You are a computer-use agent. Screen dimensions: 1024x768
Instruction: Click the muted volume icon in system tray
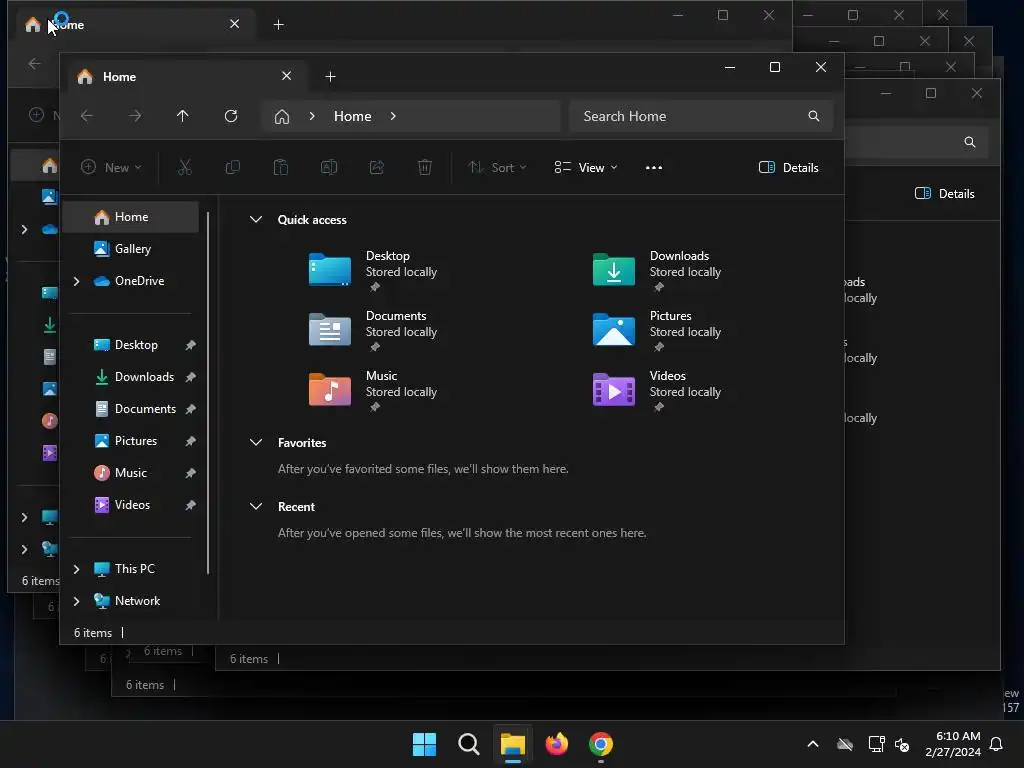pos(903,744)
